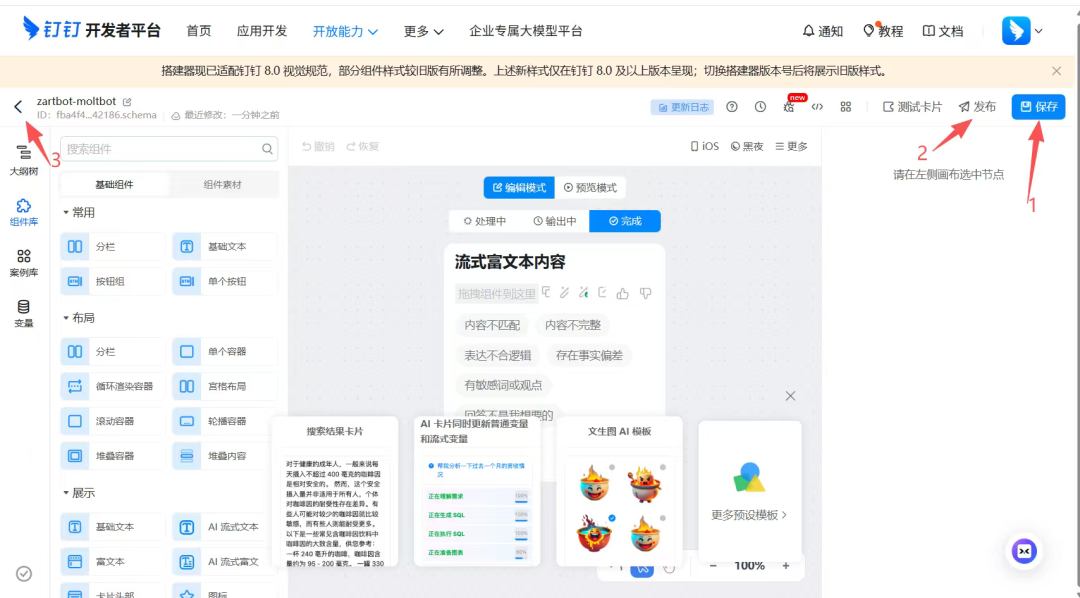Click the 保存 save button
The image size is (1080, 598).
[x=1038, y=106]
